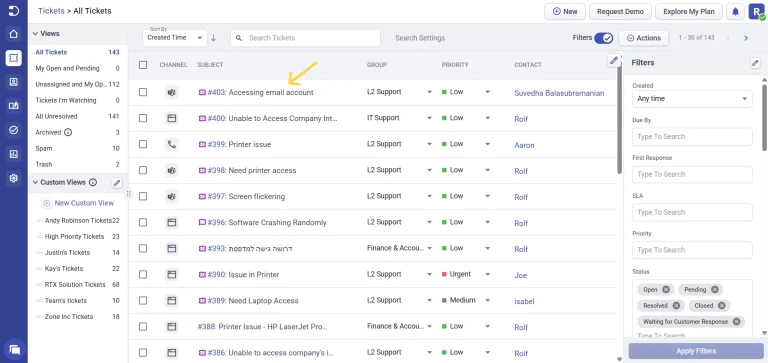Click the edit pencil beside Custom Views
The height and width of the screenshot is (363, 768).
pos(117,183)
